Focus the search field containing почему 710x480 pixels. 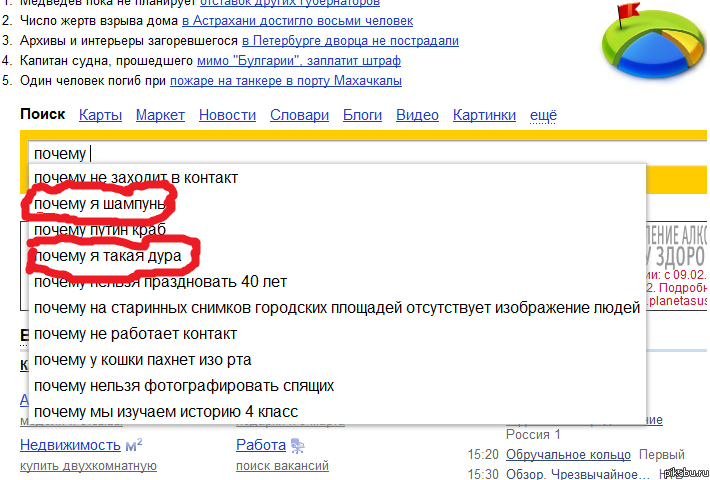pyautogui.click(x=368, y=154)
